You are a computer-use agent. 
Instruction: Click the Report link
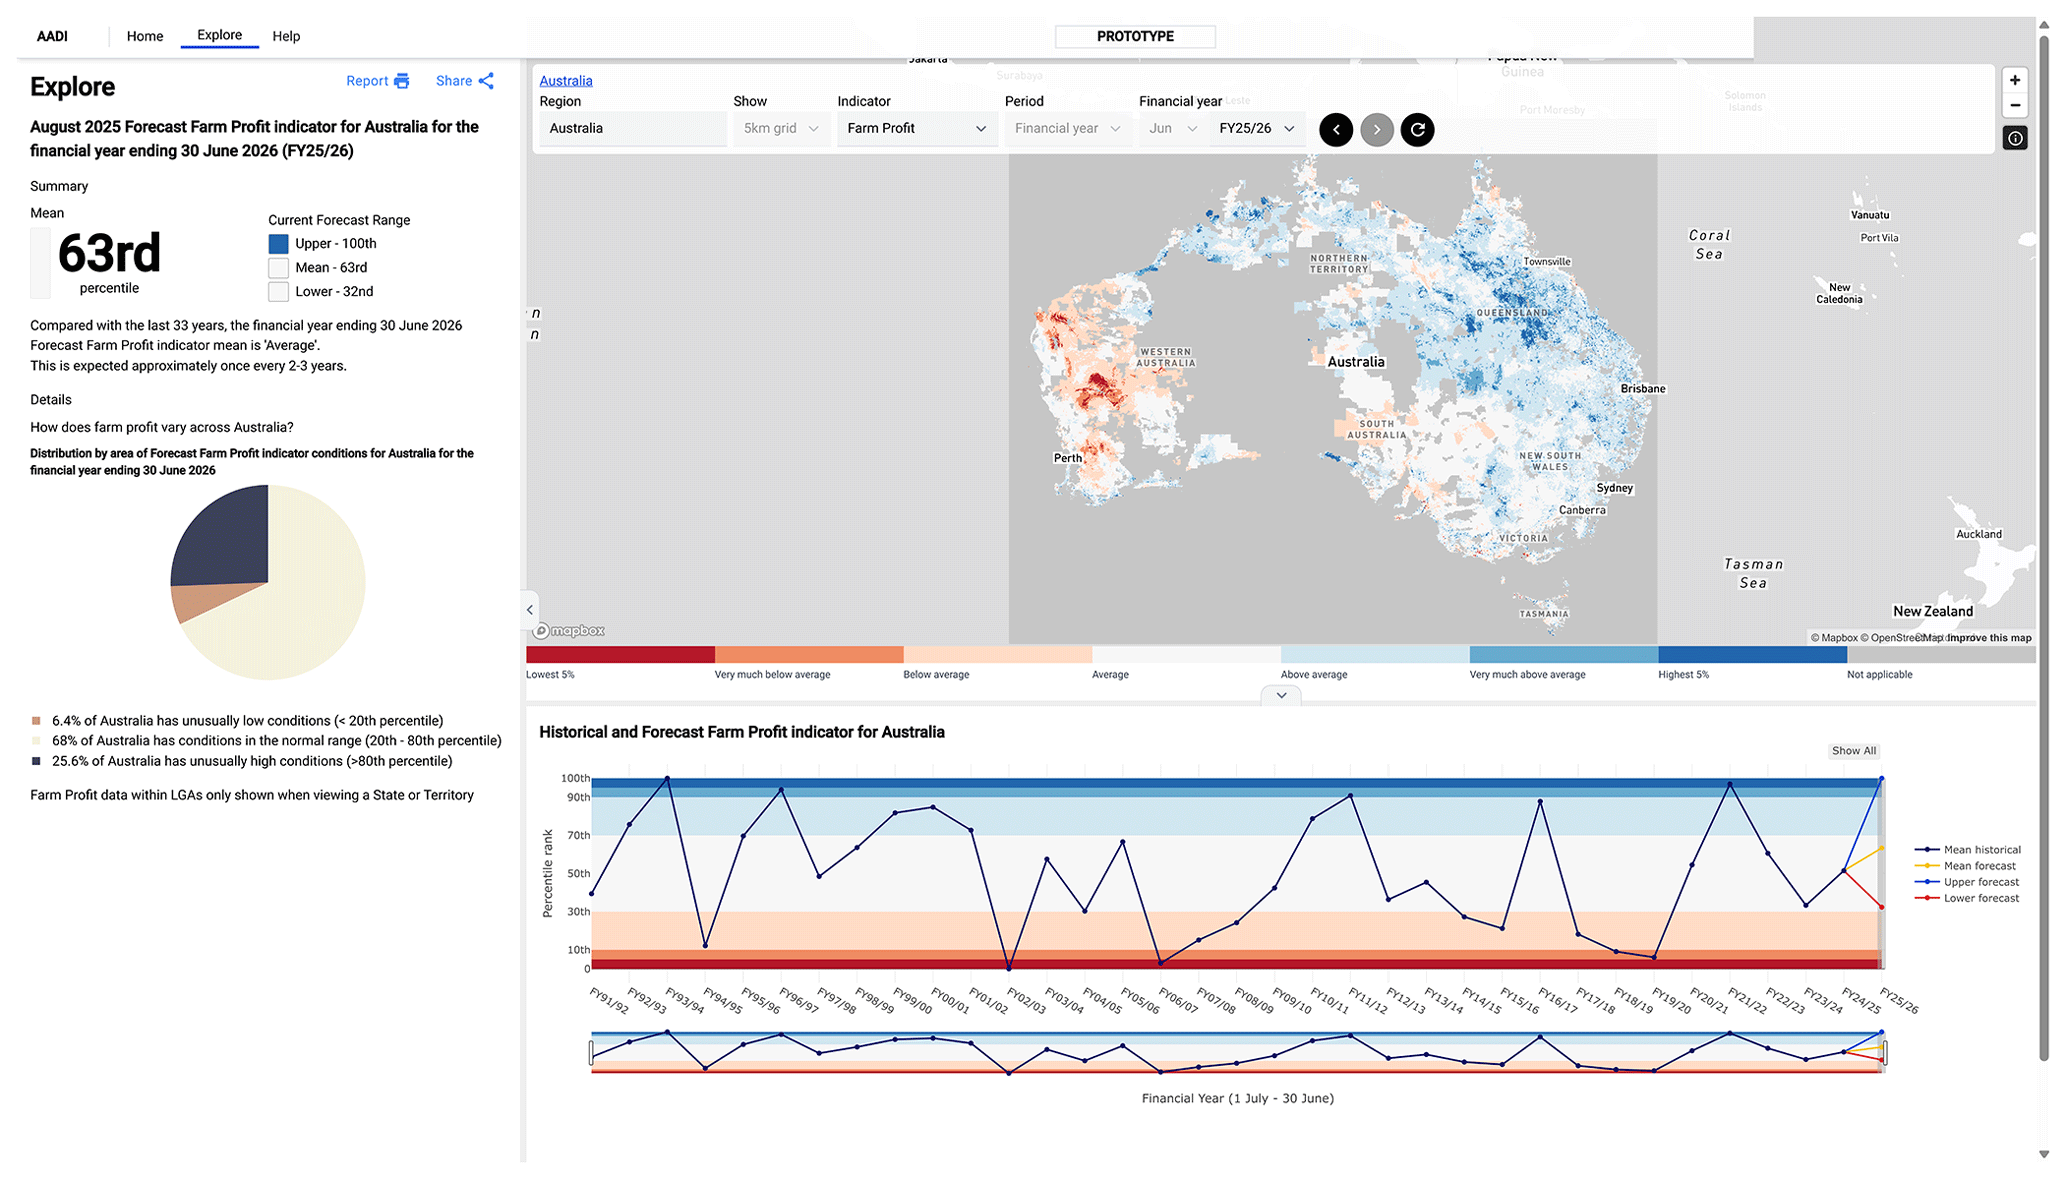[x=367, y=81]
